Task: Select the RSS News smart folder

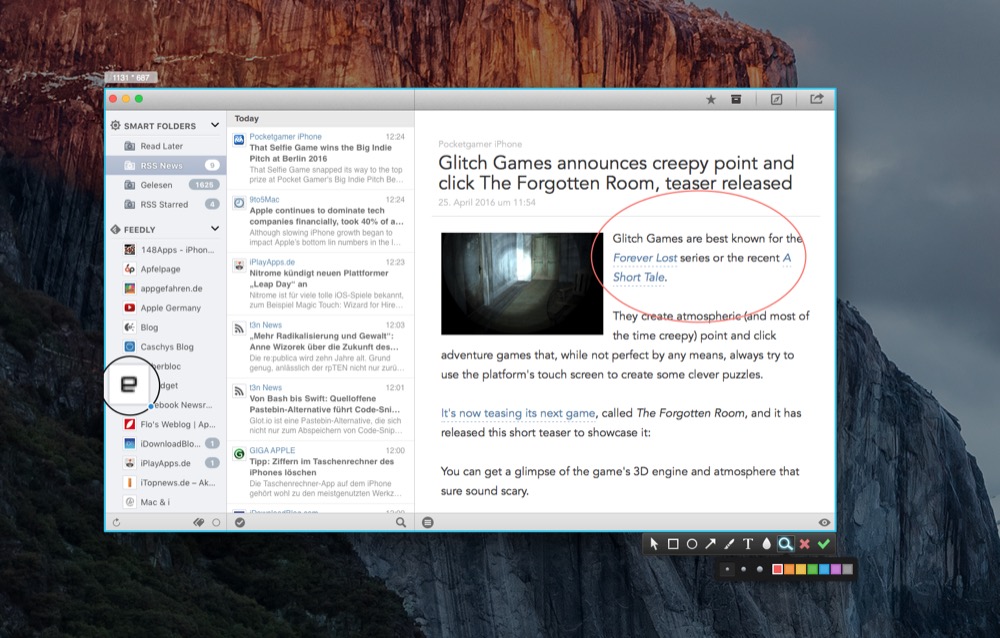Action: tap(166, 165)
